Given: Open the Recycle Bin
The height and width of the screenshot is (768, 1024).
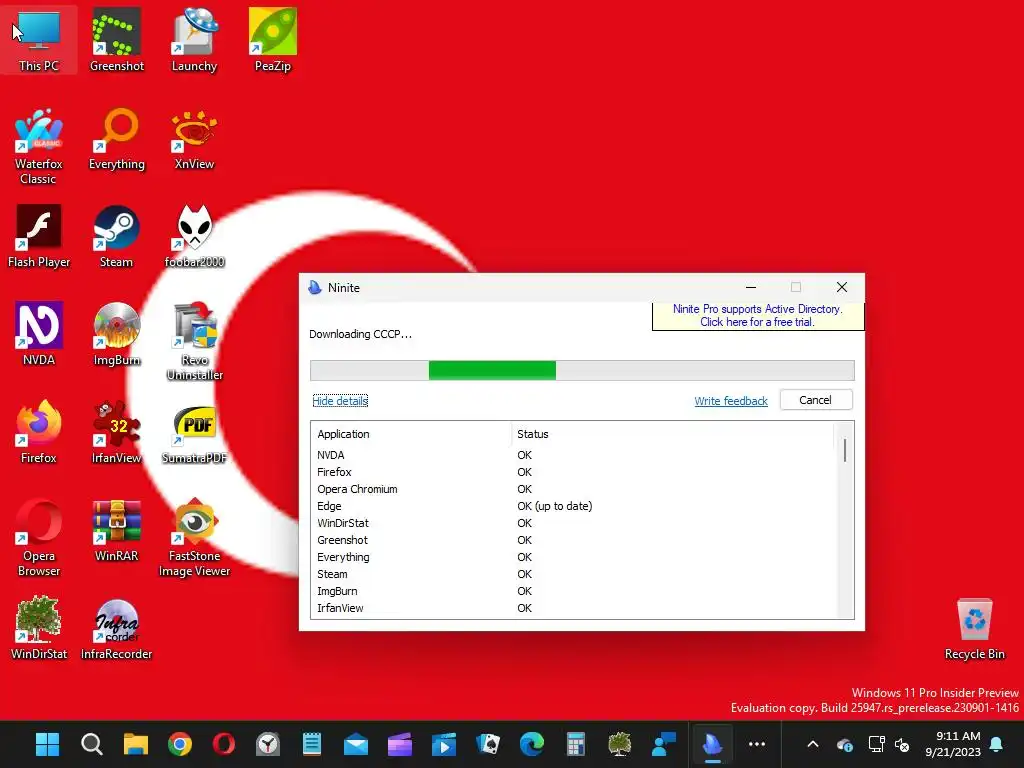Looking at the screenshot, I should (974, 628).
